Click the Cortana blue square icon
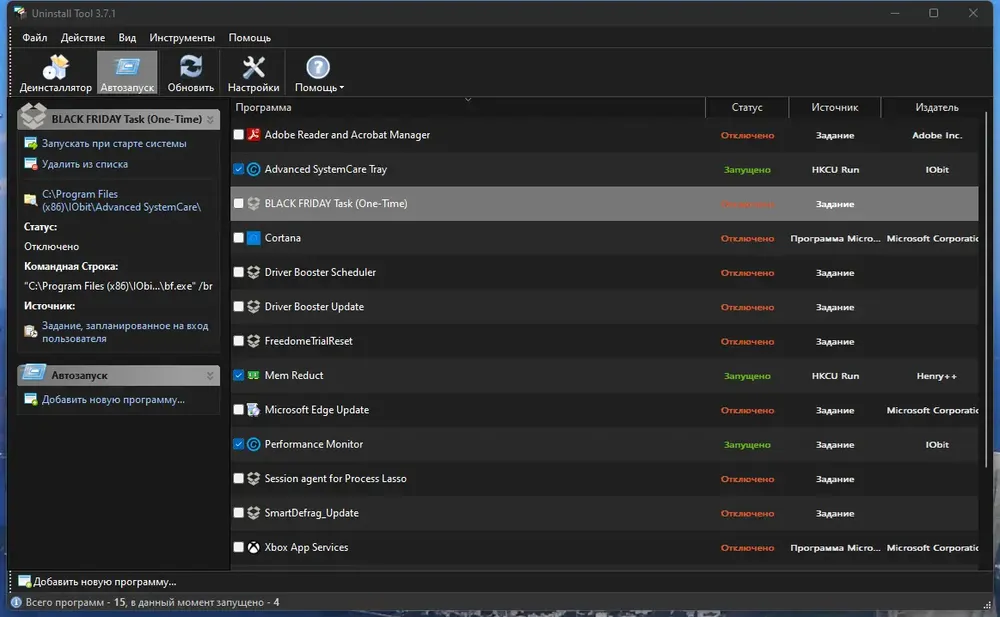Viewport: 1000px width, 617px height. [x=253, y=238]
